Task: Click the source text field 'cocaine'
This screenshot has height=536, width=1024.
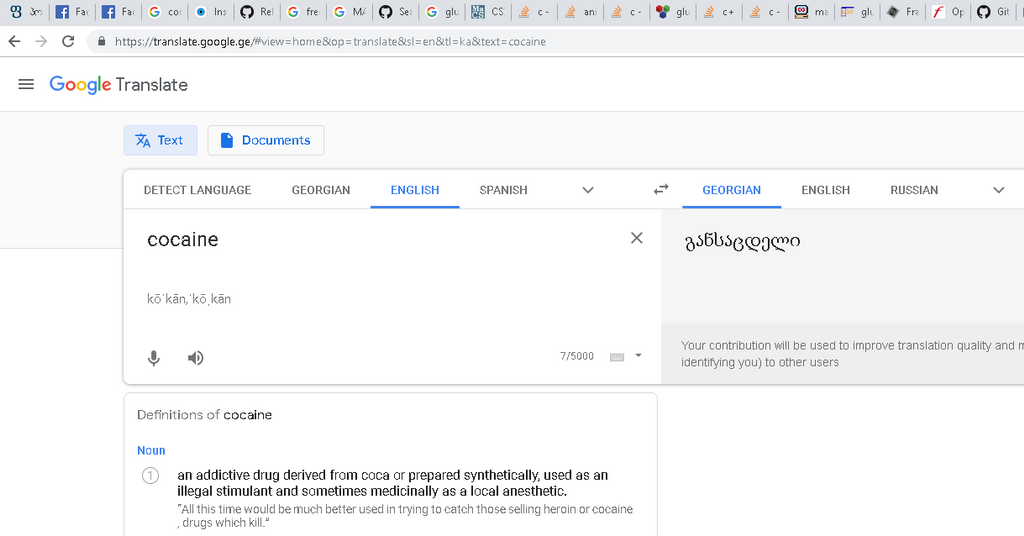Action: [183, 240]
